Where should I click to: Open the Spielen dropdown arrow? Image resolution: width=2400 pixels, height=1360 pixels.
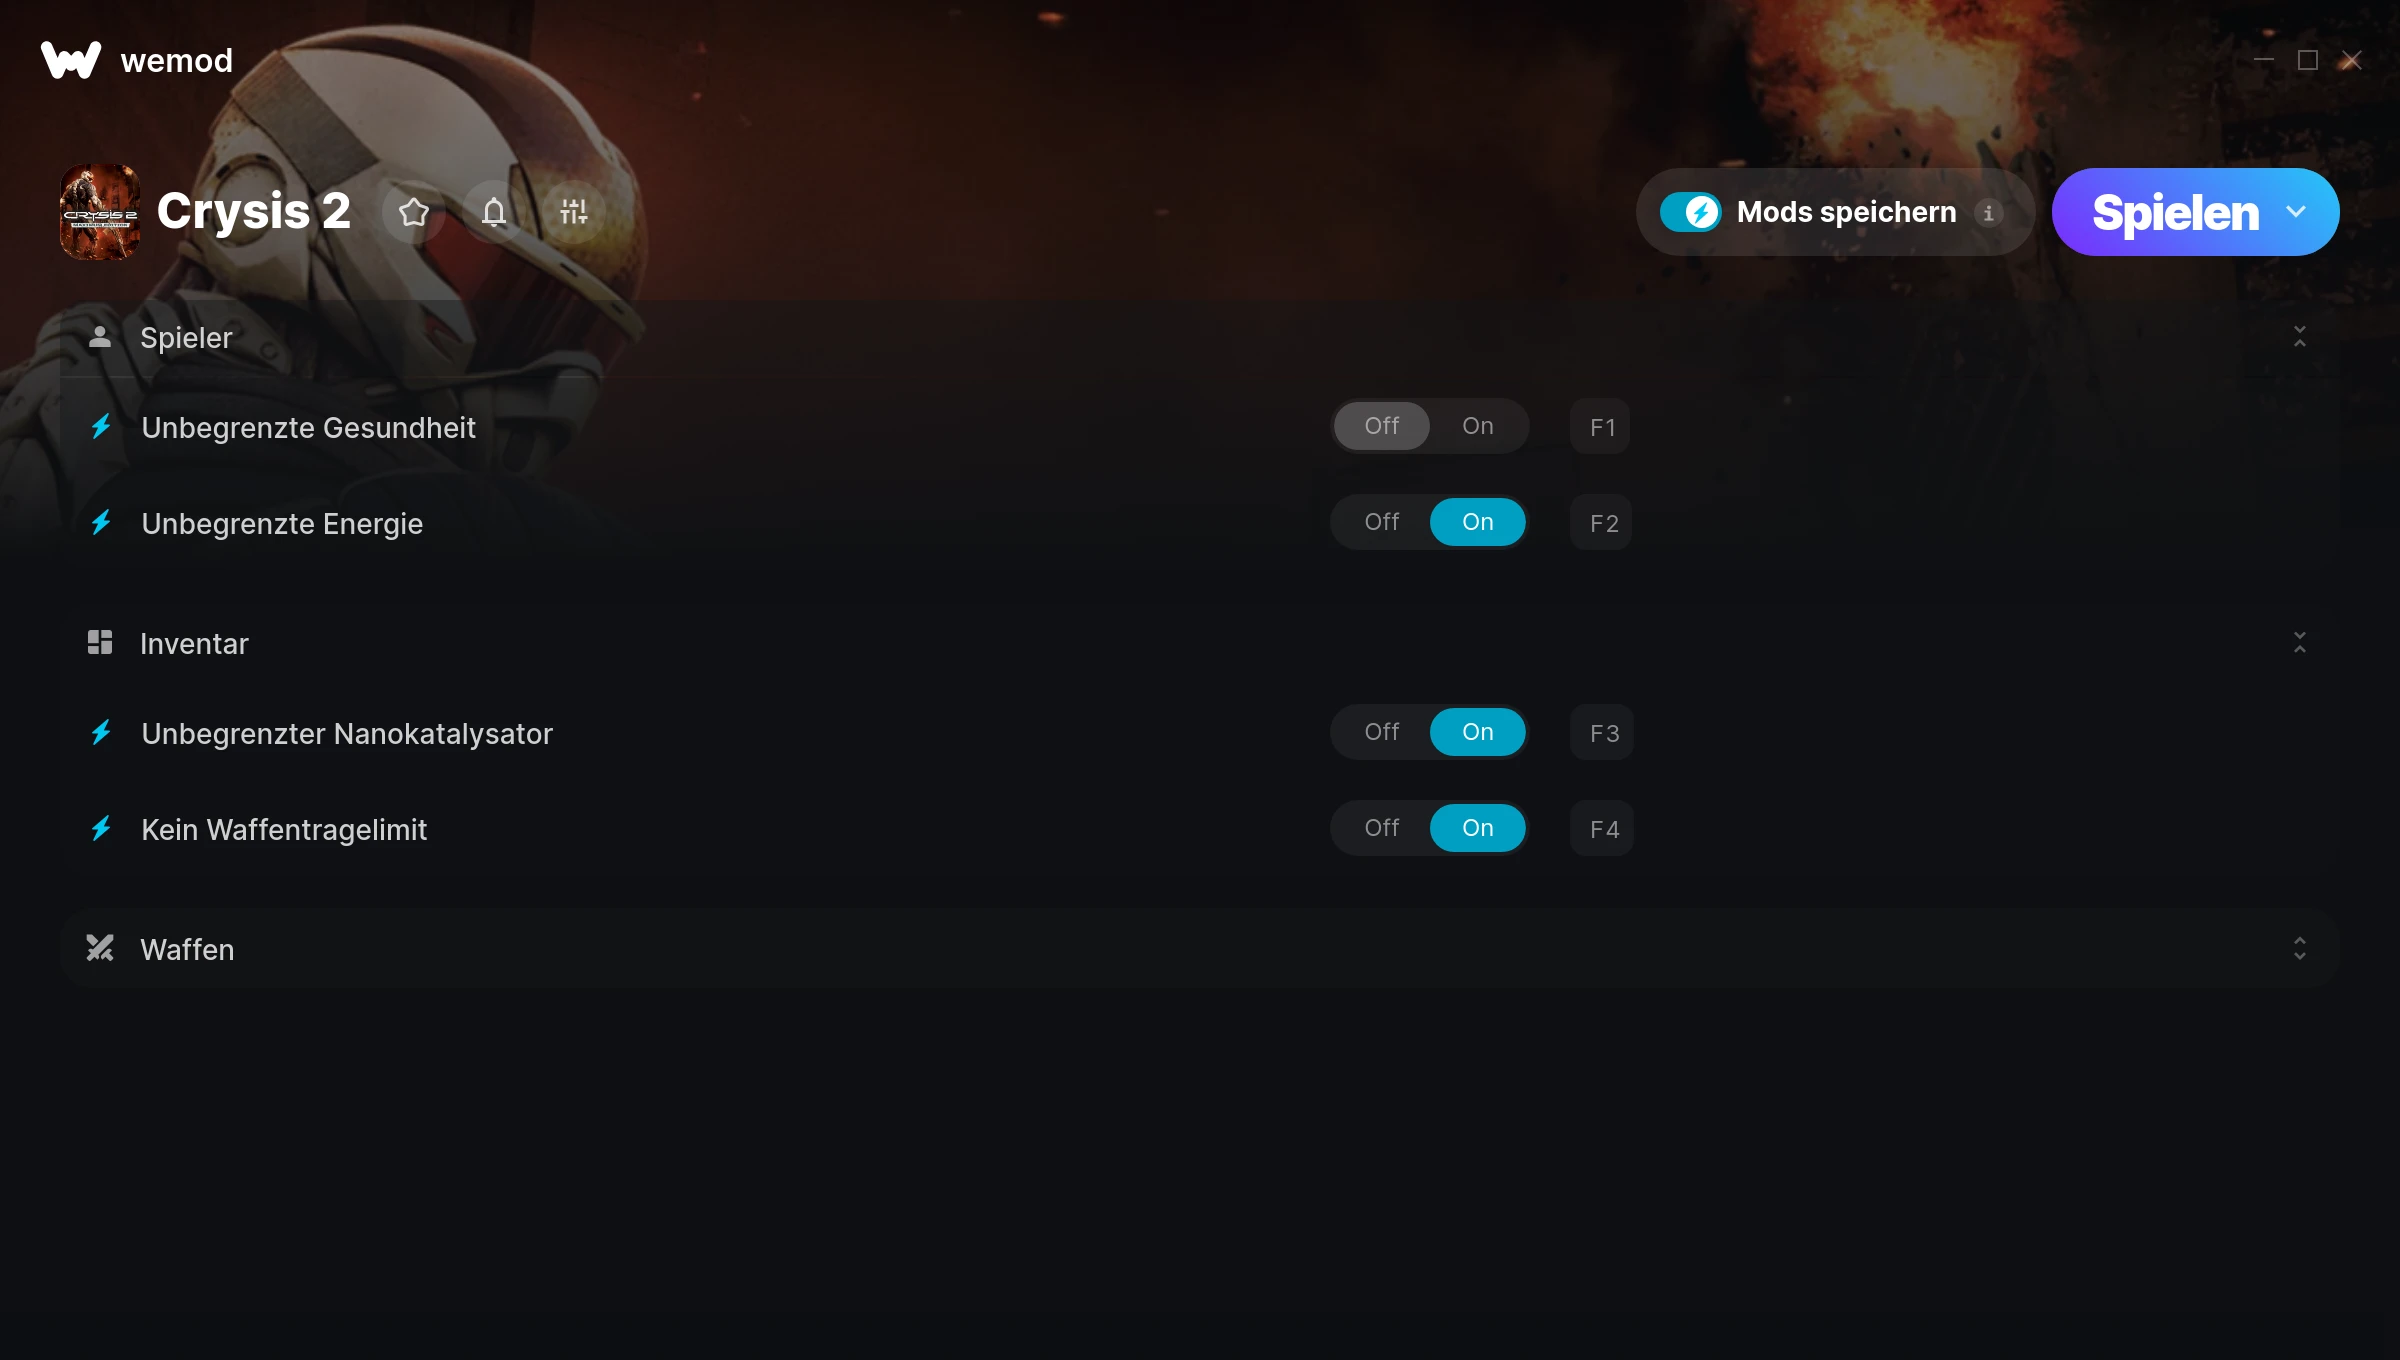[2296, 212]
